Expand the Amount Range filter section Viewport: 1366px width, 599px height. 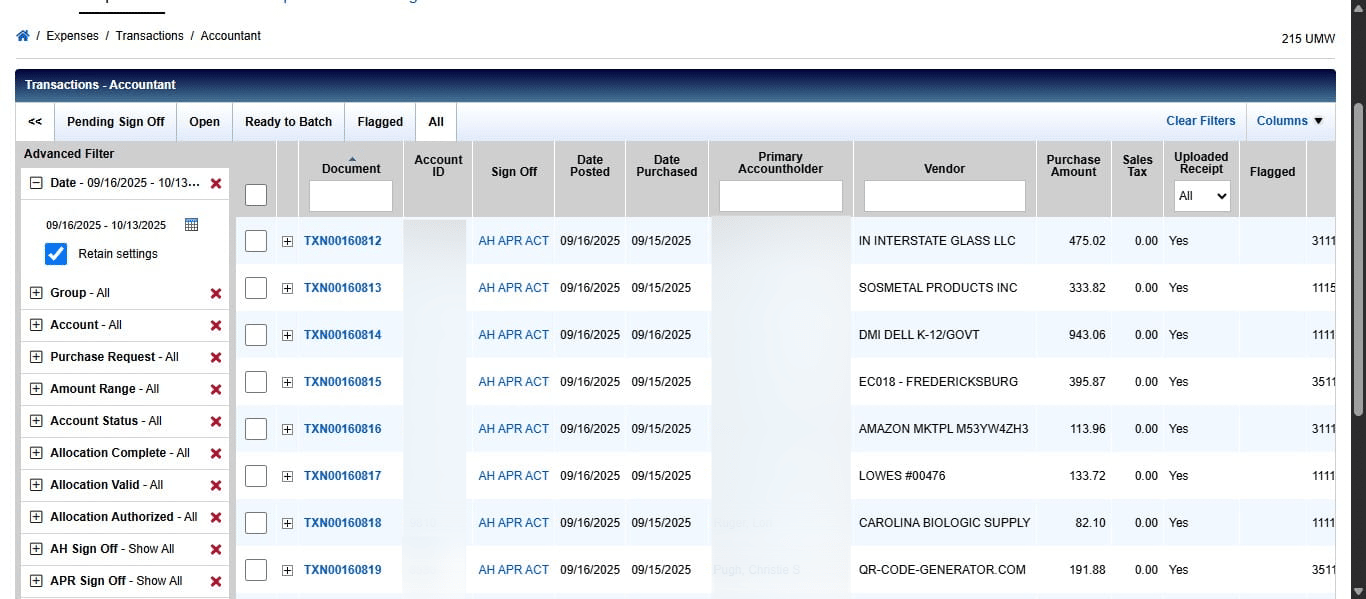point(34,388)
